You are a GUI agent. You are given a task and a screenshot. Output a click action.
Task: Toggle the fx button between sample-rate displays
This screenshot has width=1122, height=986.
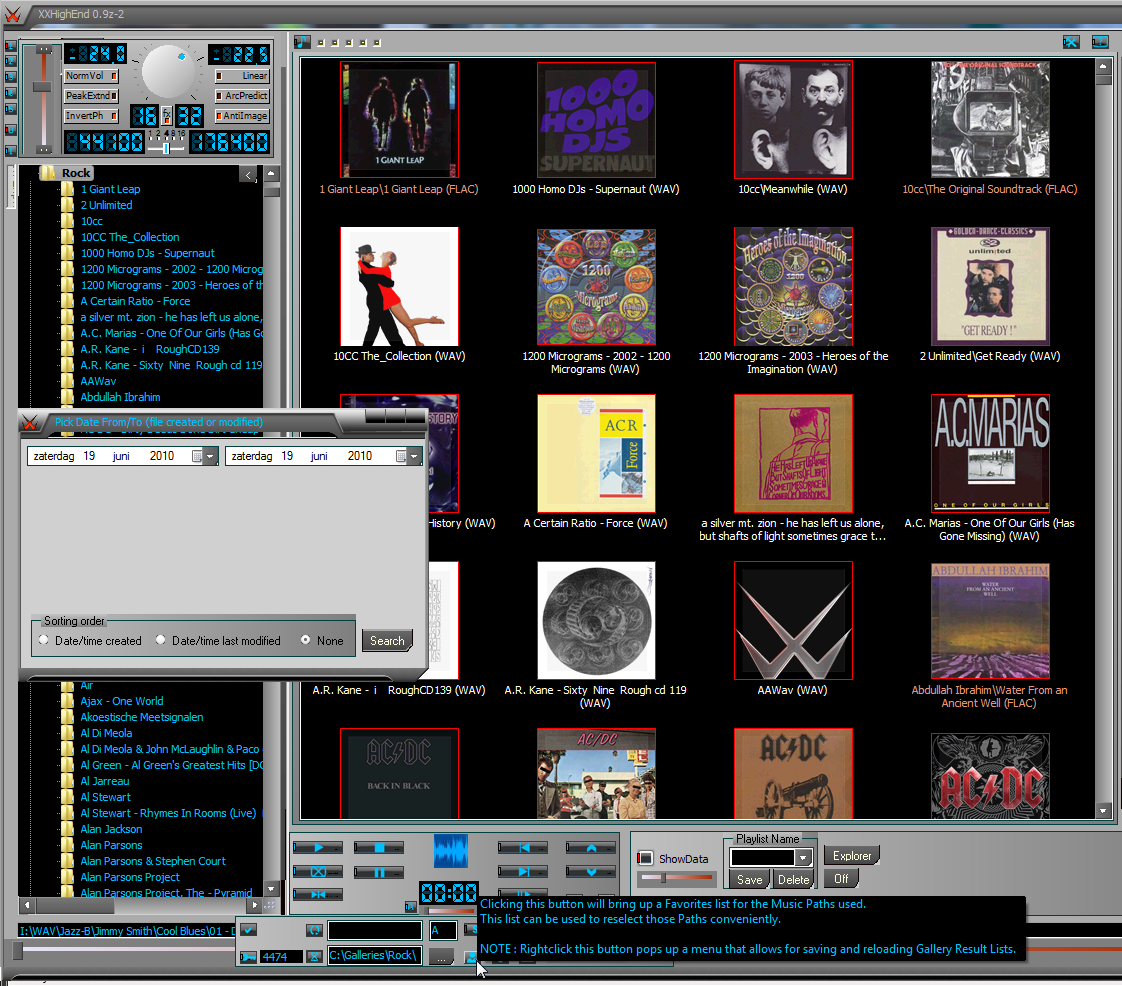click(167, 115)
